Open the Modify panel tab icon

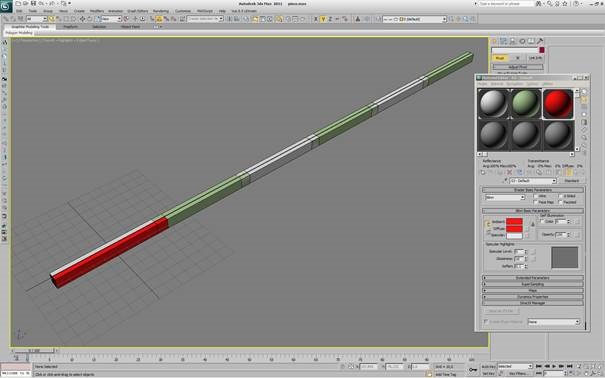pos(504,41)
